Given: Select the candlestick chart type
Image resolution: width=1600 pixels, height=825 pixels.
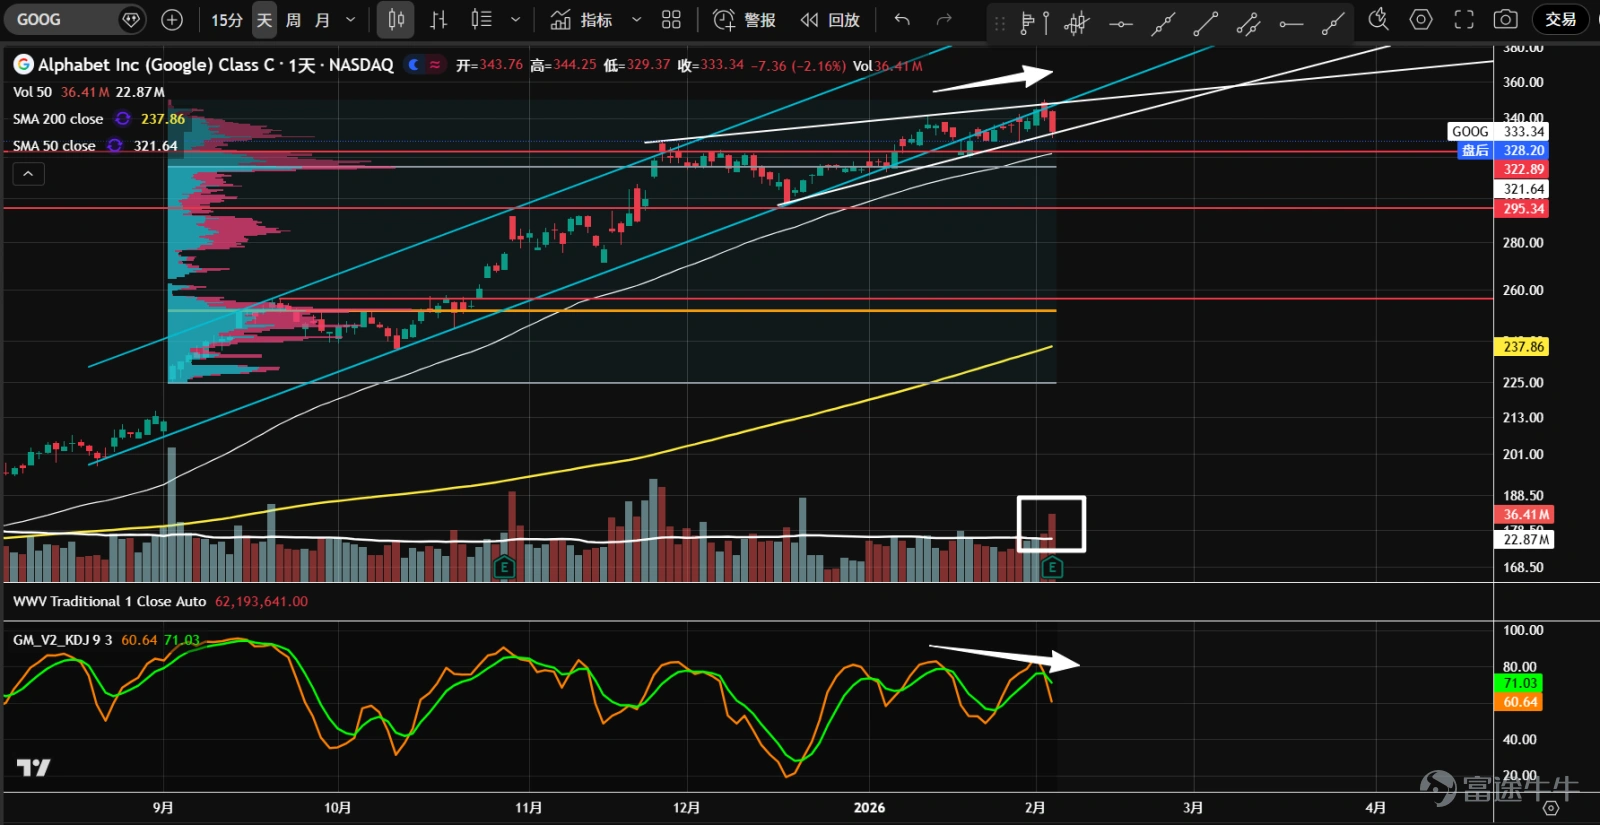Looking at the screenshot, I should (396, 19).
